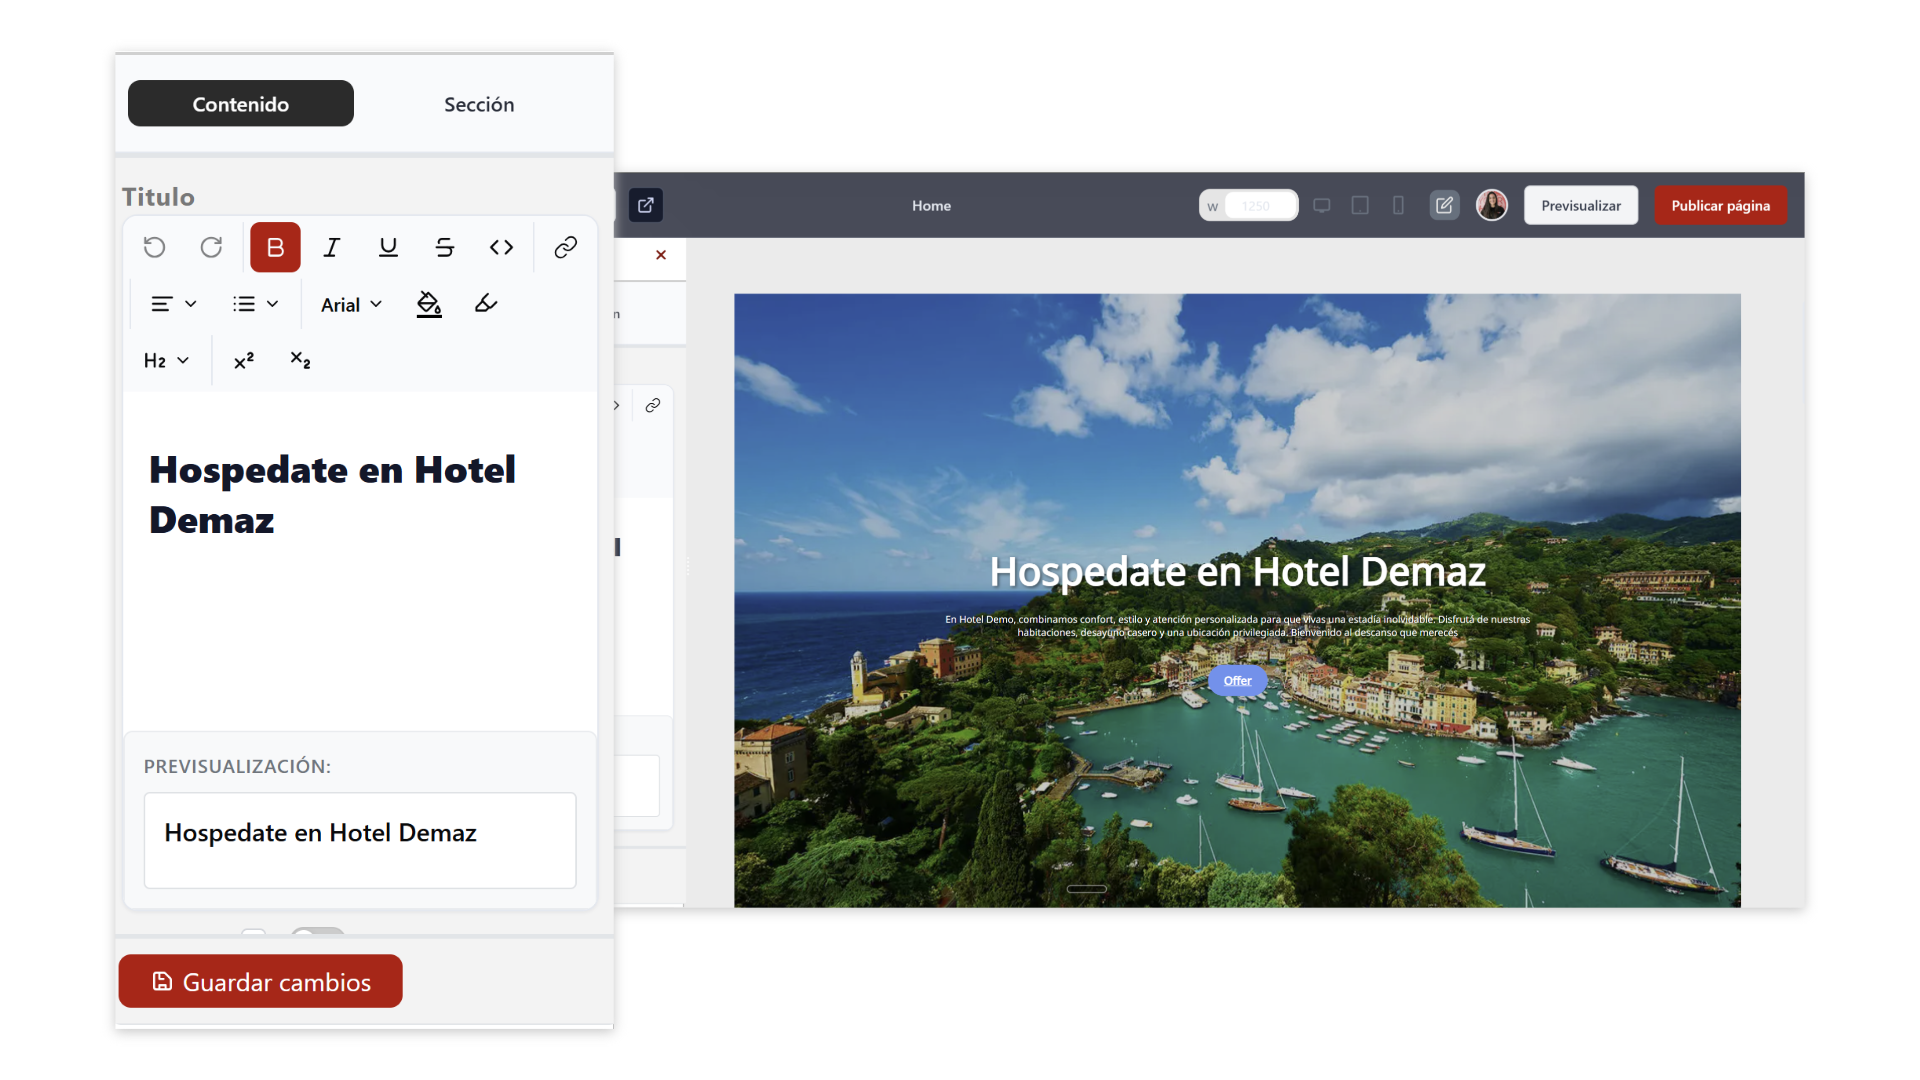Click the Publicar página button

coord(1720,206)
